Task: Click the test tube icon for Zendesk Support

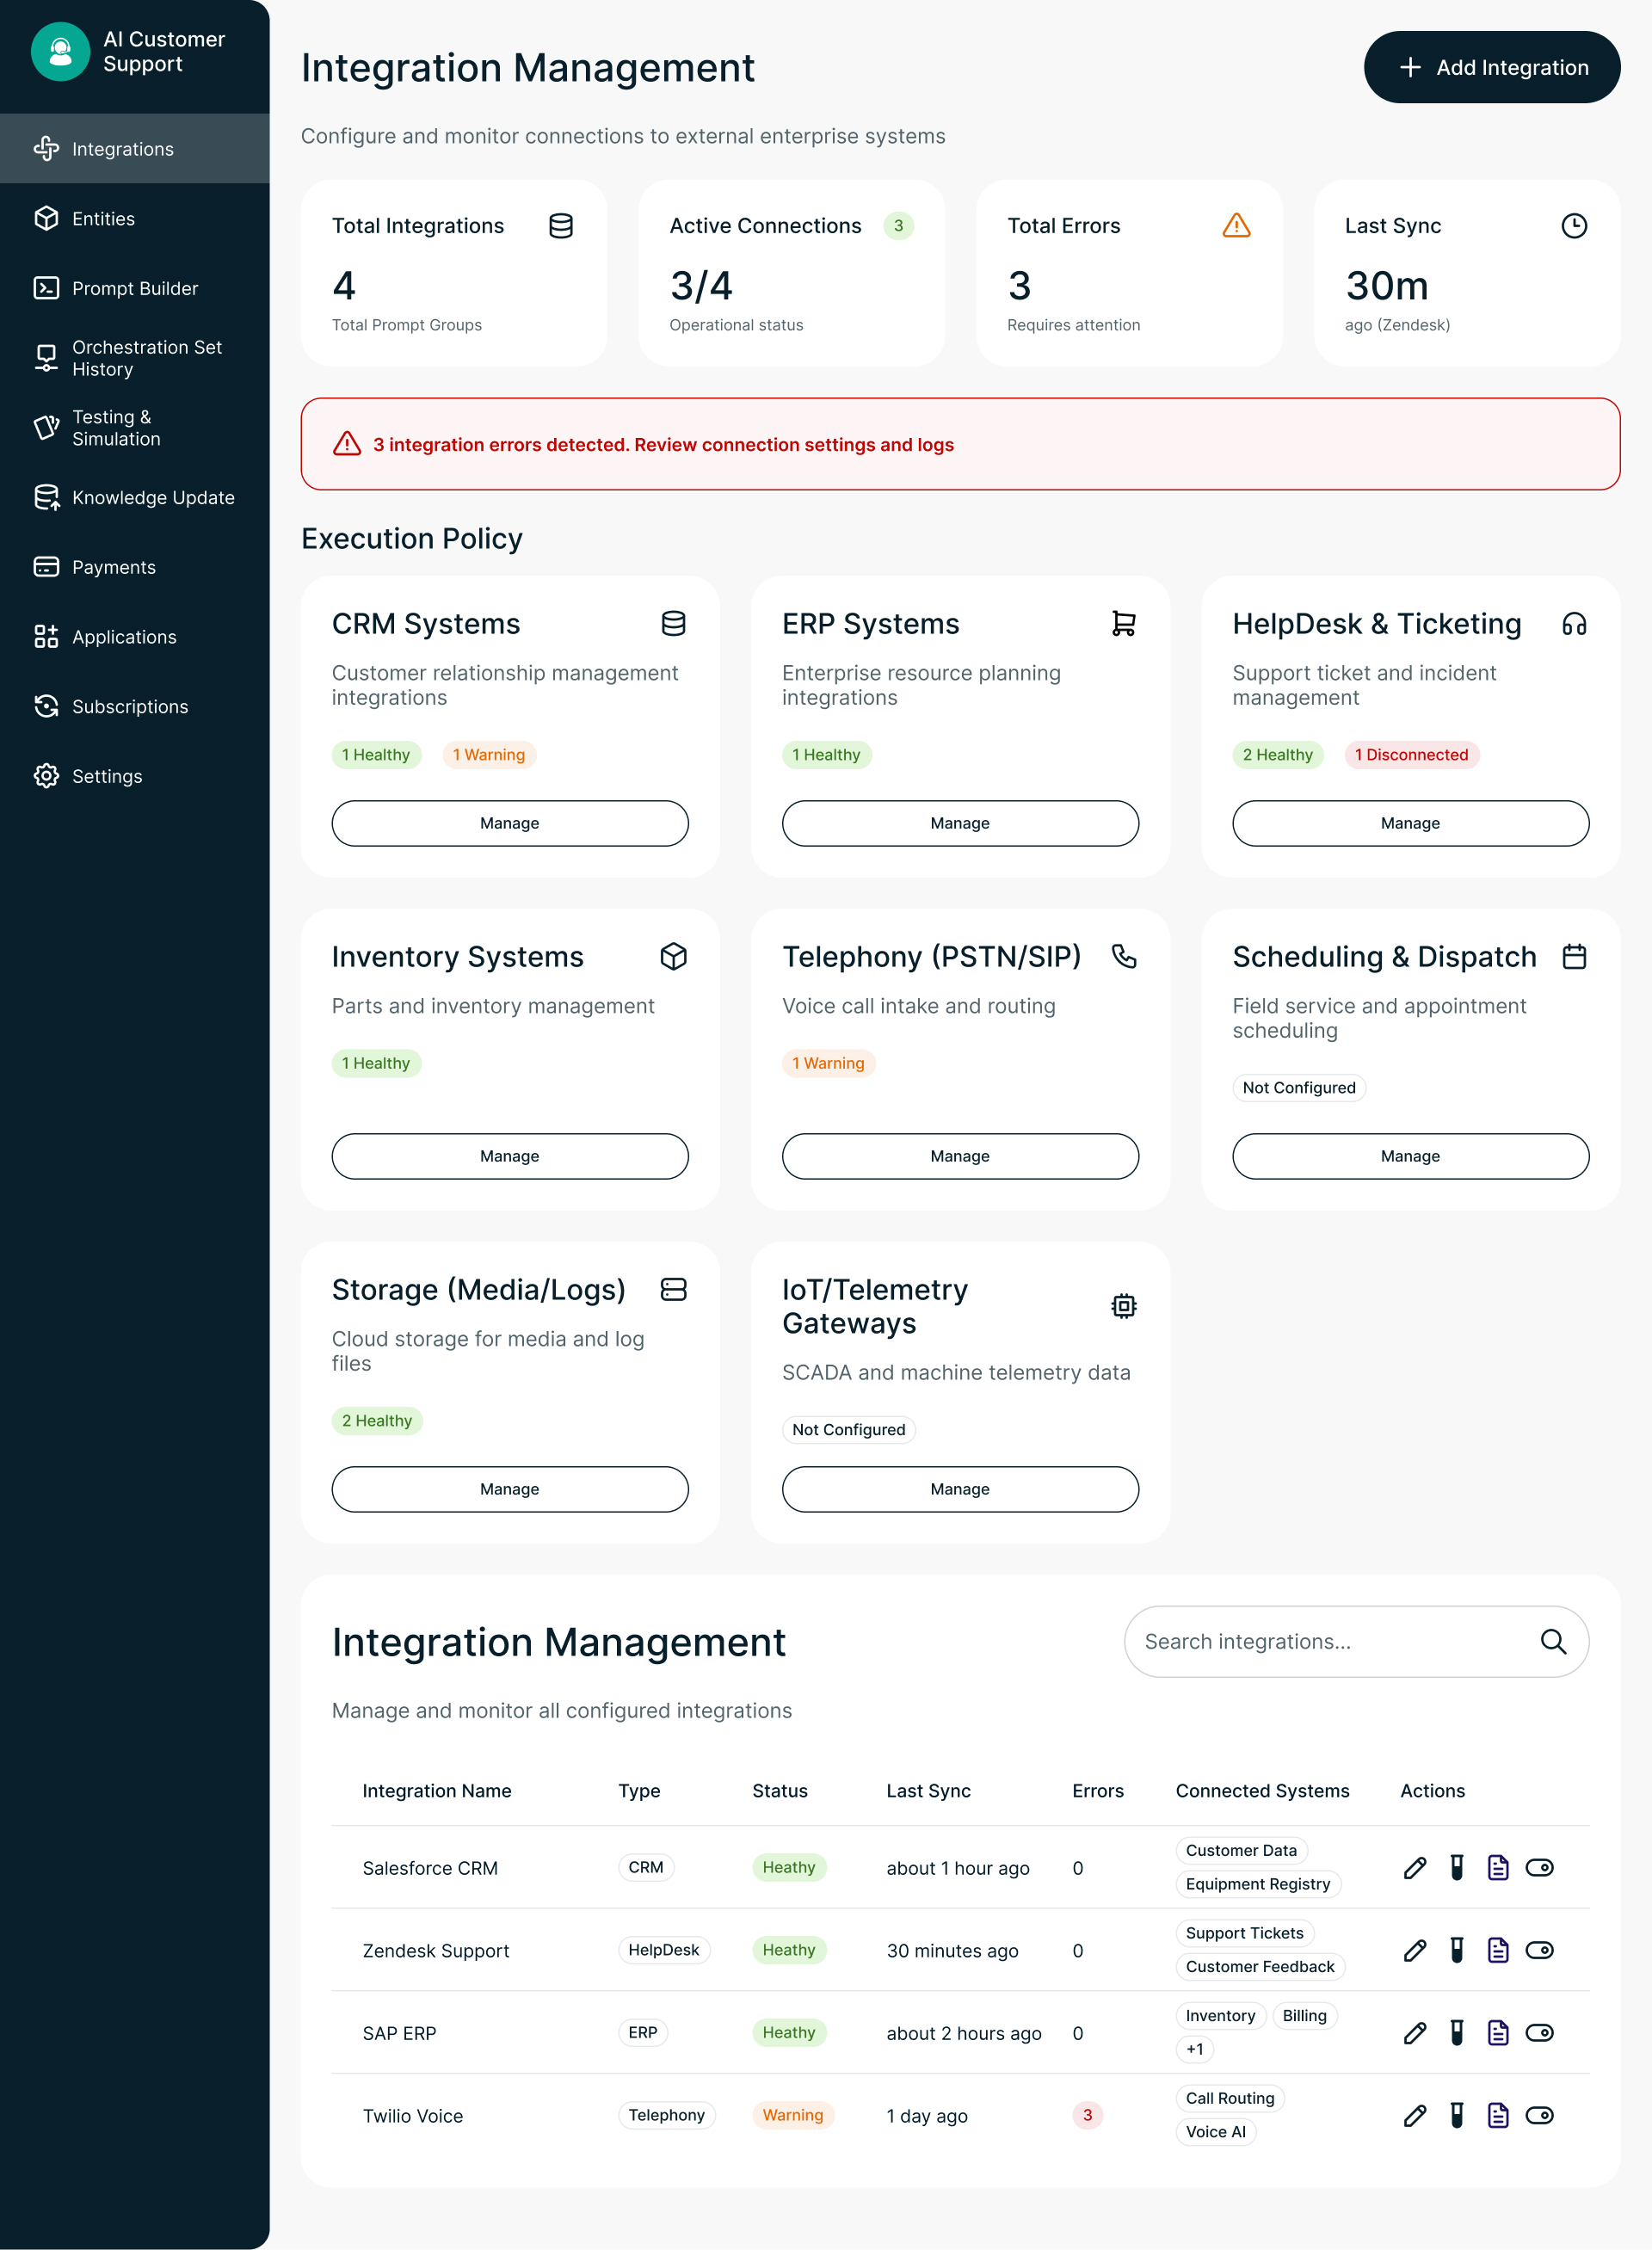Action: point(1457,1950)
